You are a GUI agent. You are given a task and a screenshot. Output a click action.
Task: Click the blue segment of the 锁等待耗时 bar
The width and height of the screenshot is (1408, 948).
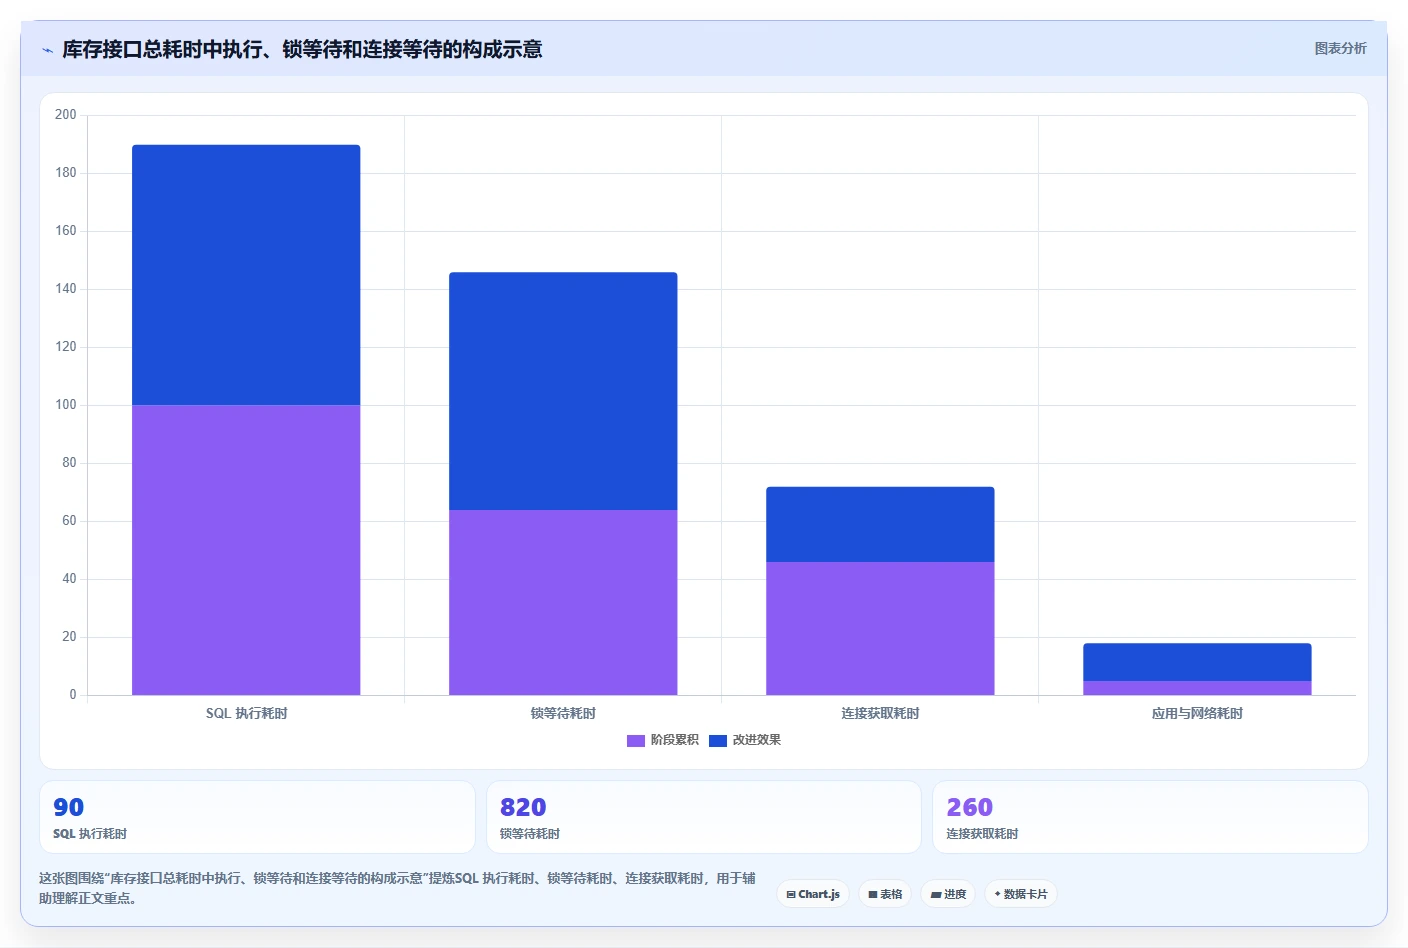(563, 391)
